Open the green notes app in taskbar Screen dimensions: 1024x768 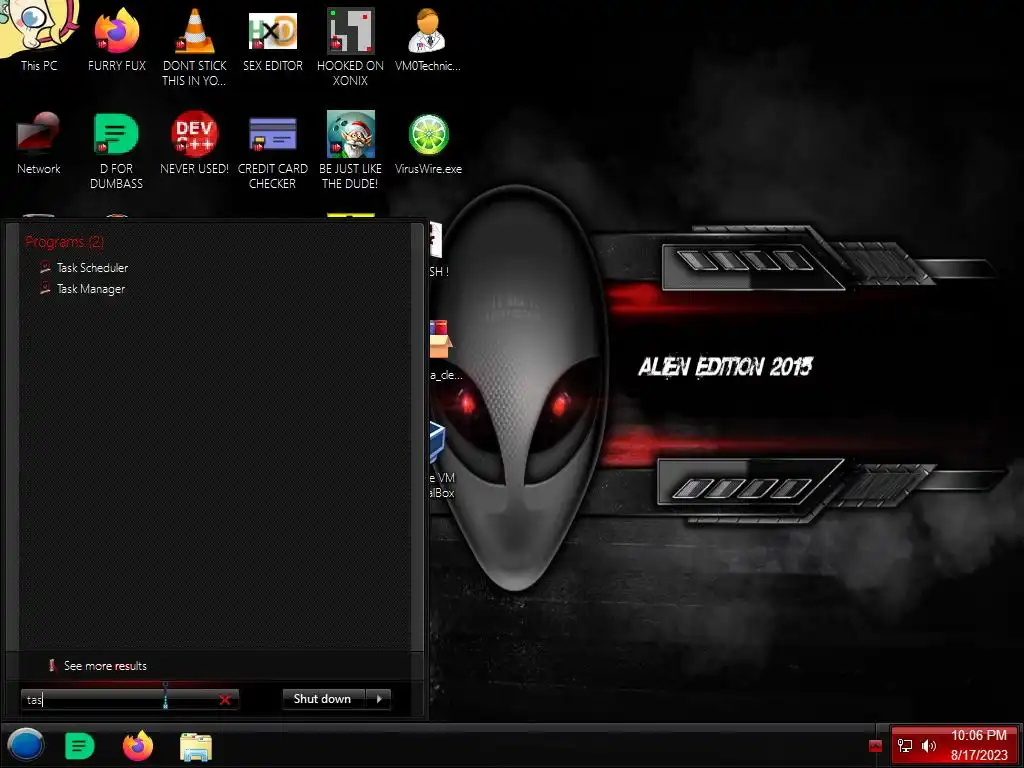[80, 746]
